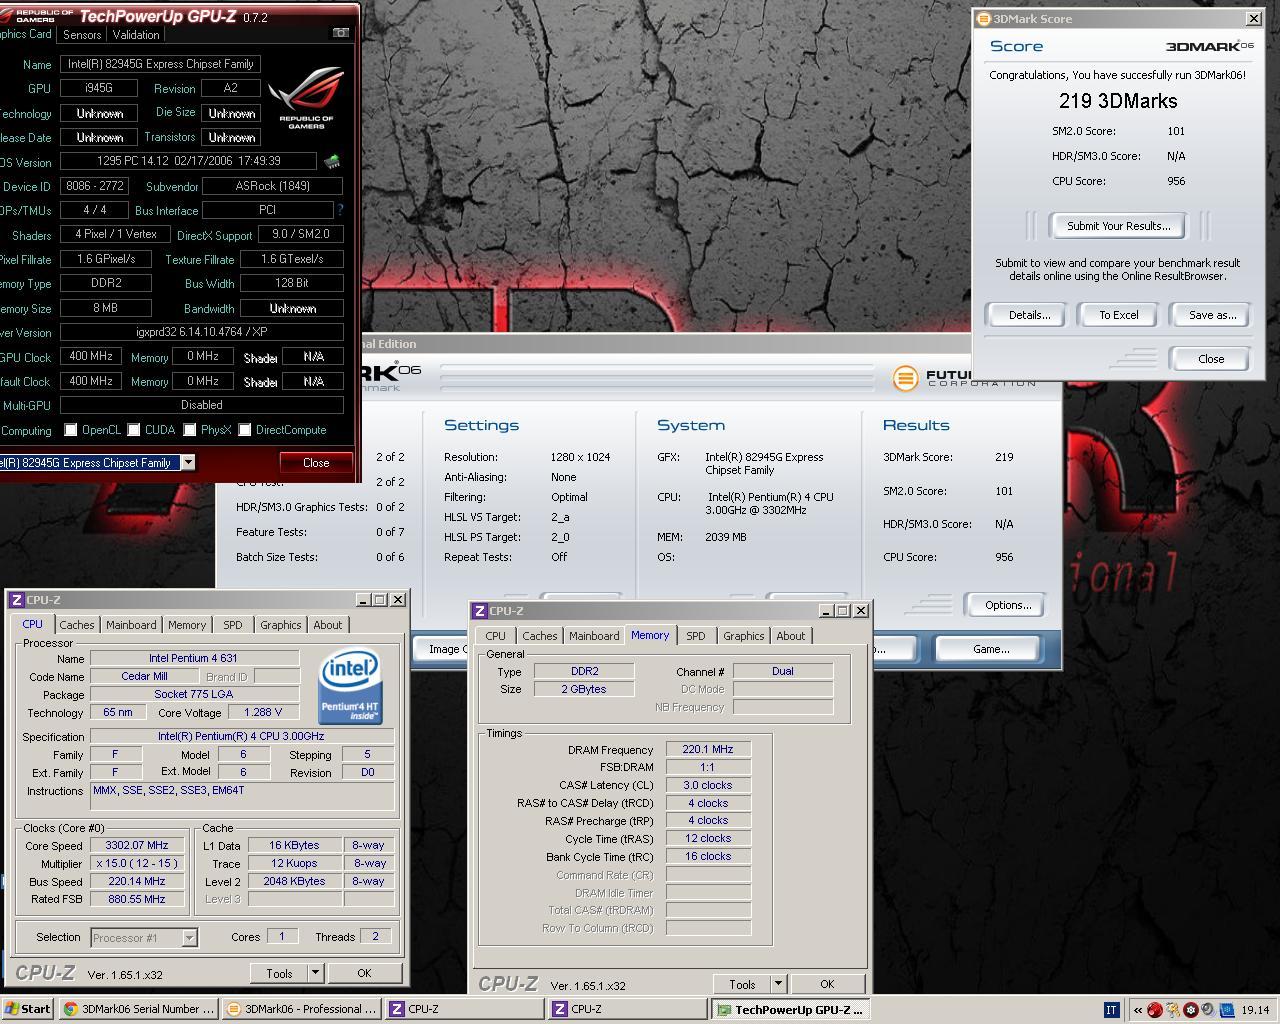This screenshot has width=1280, height=1024.
Task: Click the Bus Interface question mark icon
Action: coord(340,210)
